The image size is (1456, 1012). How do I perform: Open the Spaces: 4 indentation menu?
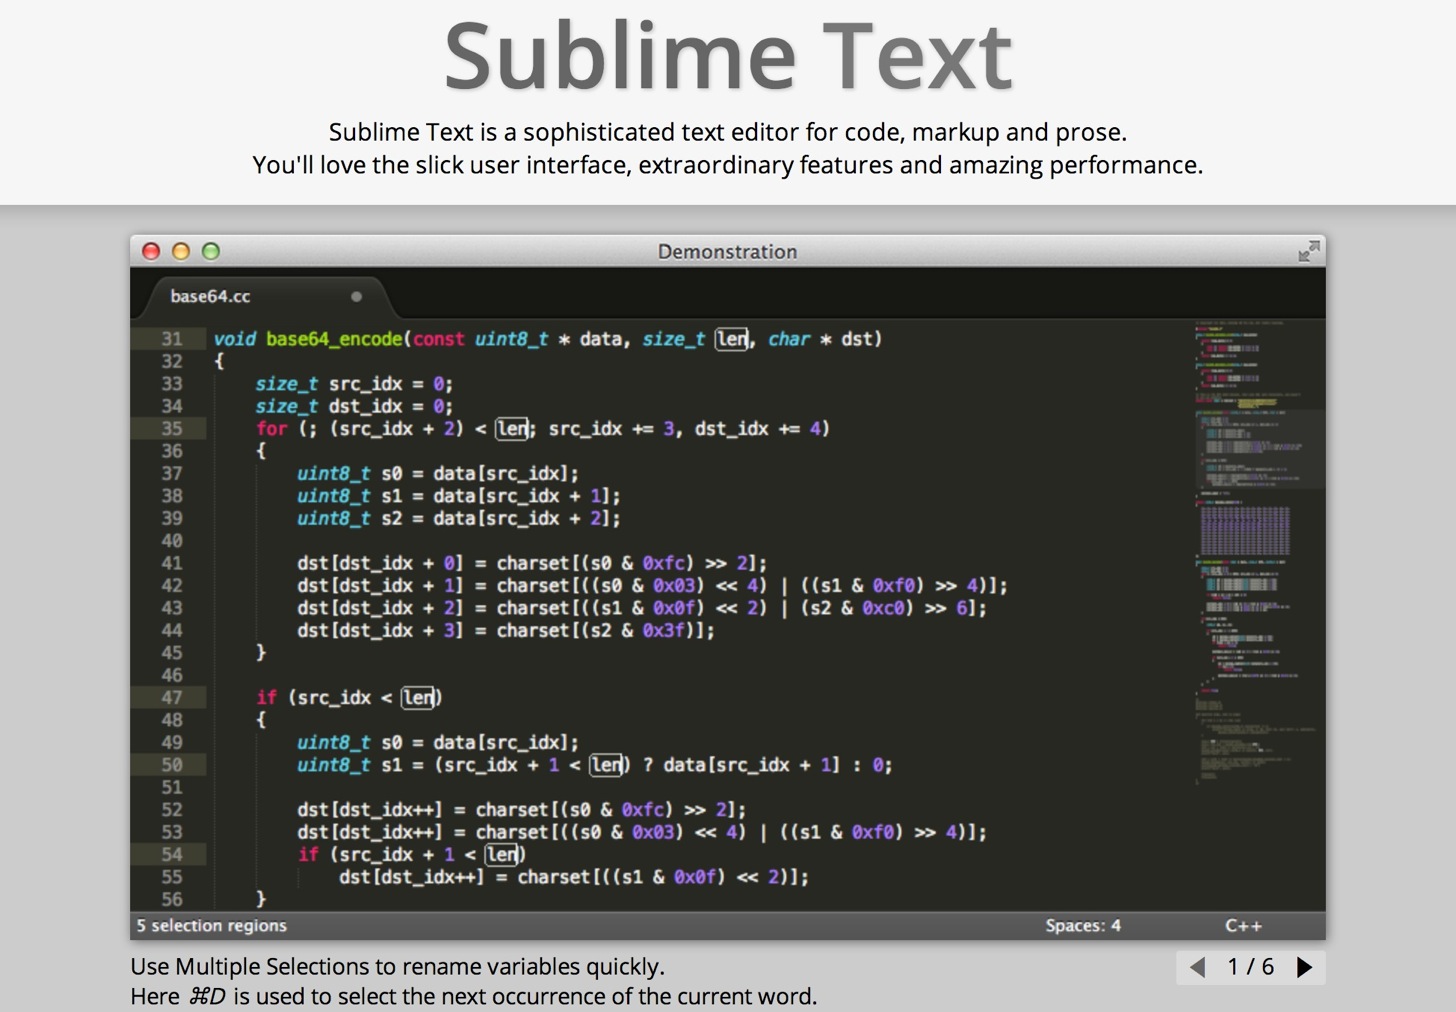(x=1083, y=926)
